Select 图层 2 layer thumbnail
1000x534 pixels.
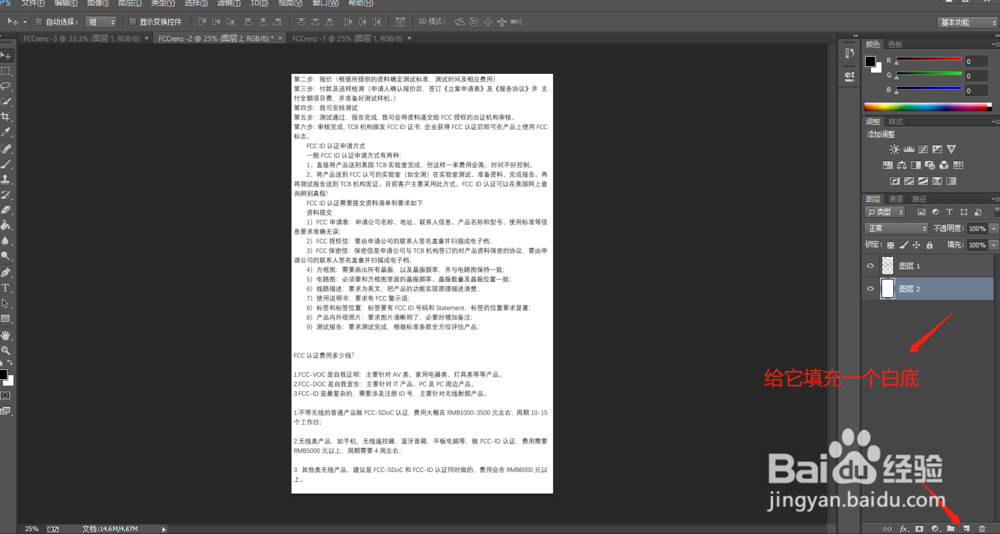pos(887,289)
